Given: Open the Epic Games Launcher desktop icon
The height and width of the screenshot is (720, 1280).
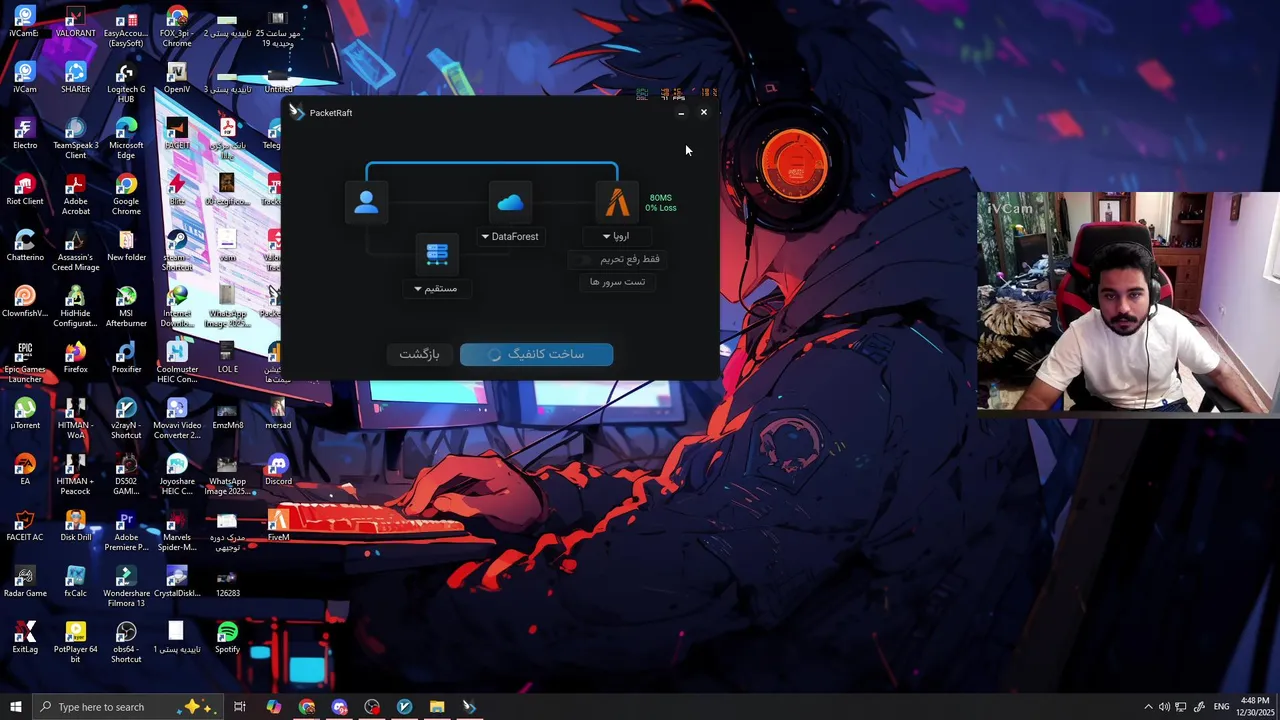Looking at the screenshot, I should pos(25,364).
